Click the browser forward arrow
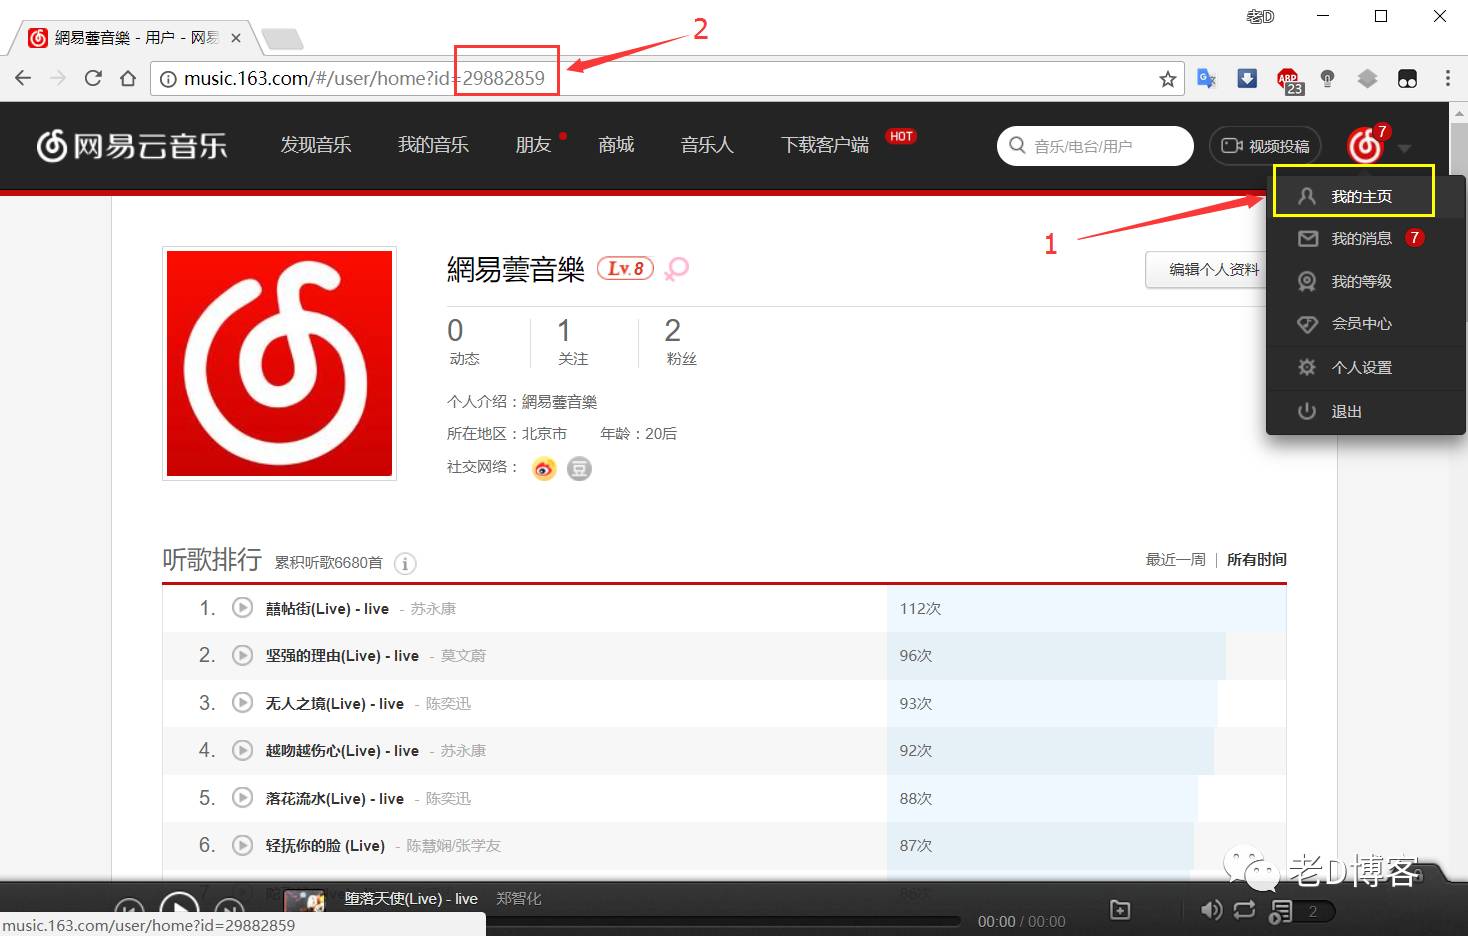Viewport: 1468px width, 936px height. (x=58, y=78)
